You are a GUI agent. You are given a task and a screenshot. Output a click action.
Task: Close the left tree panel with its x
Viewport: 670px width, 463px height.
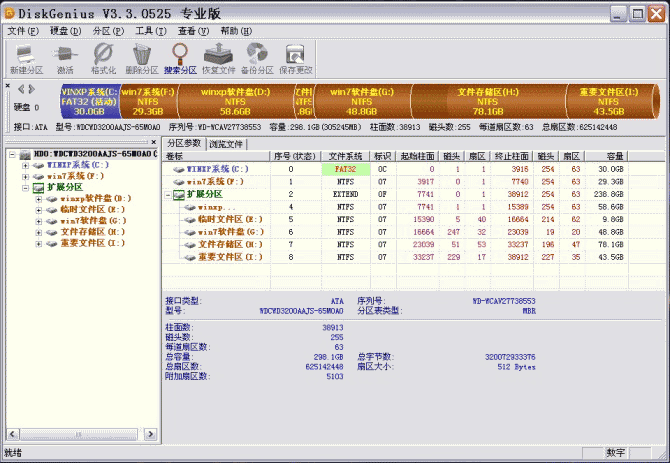coord(154,142)
